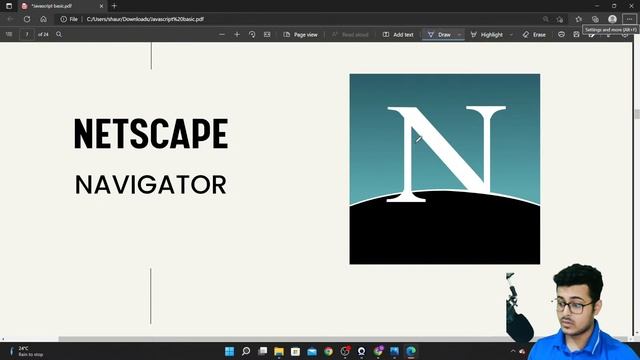Open Microsoft Edge from taskbar
The image size is (640, 360).
(411, 351)
